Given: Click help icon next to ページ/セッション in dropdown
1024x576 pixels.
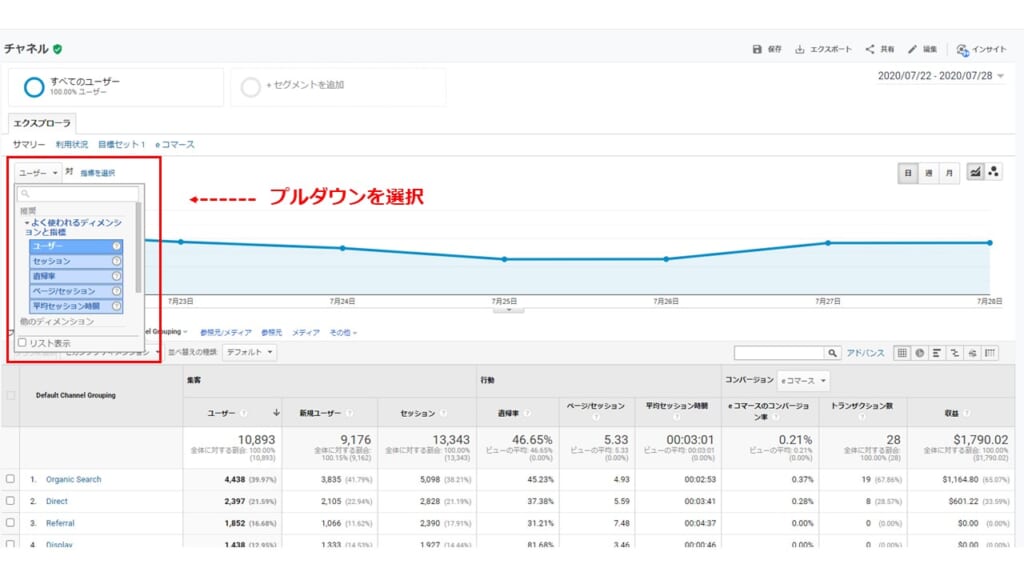Looking at the screenshot, I should pos(116,291).
